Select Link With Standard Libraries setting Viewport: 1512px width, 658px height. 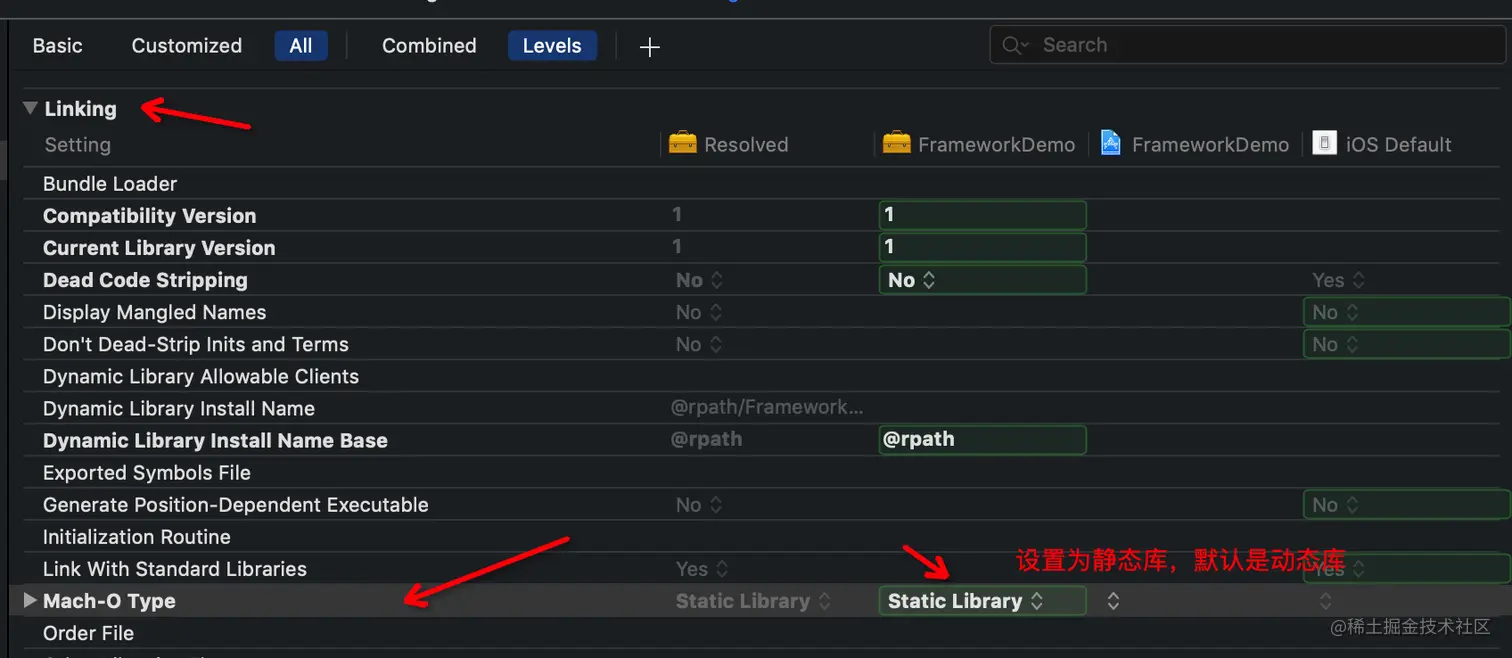click(175, 569)
